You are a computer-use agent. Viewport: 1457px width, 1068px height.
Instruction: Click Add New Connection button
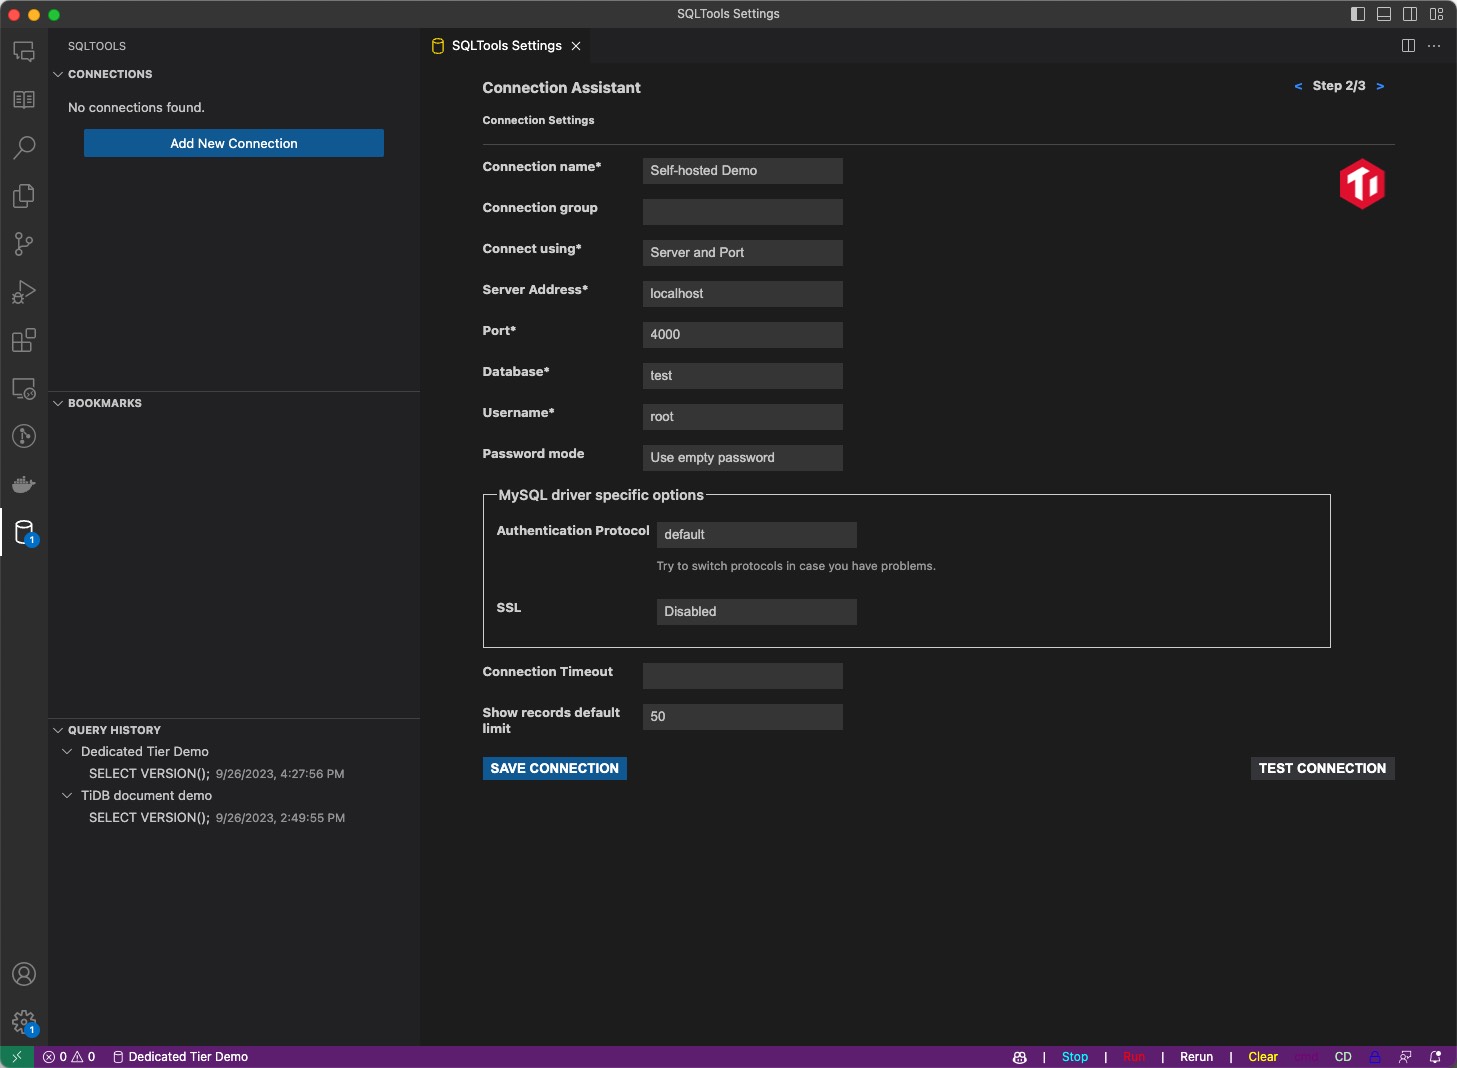tap(234, 143)
